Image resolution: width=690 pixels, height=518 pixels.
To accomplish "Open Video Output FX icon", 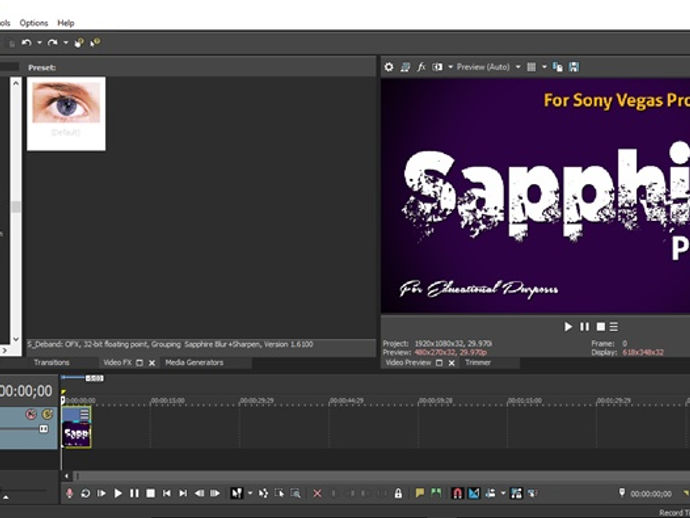I will [421, 67].
